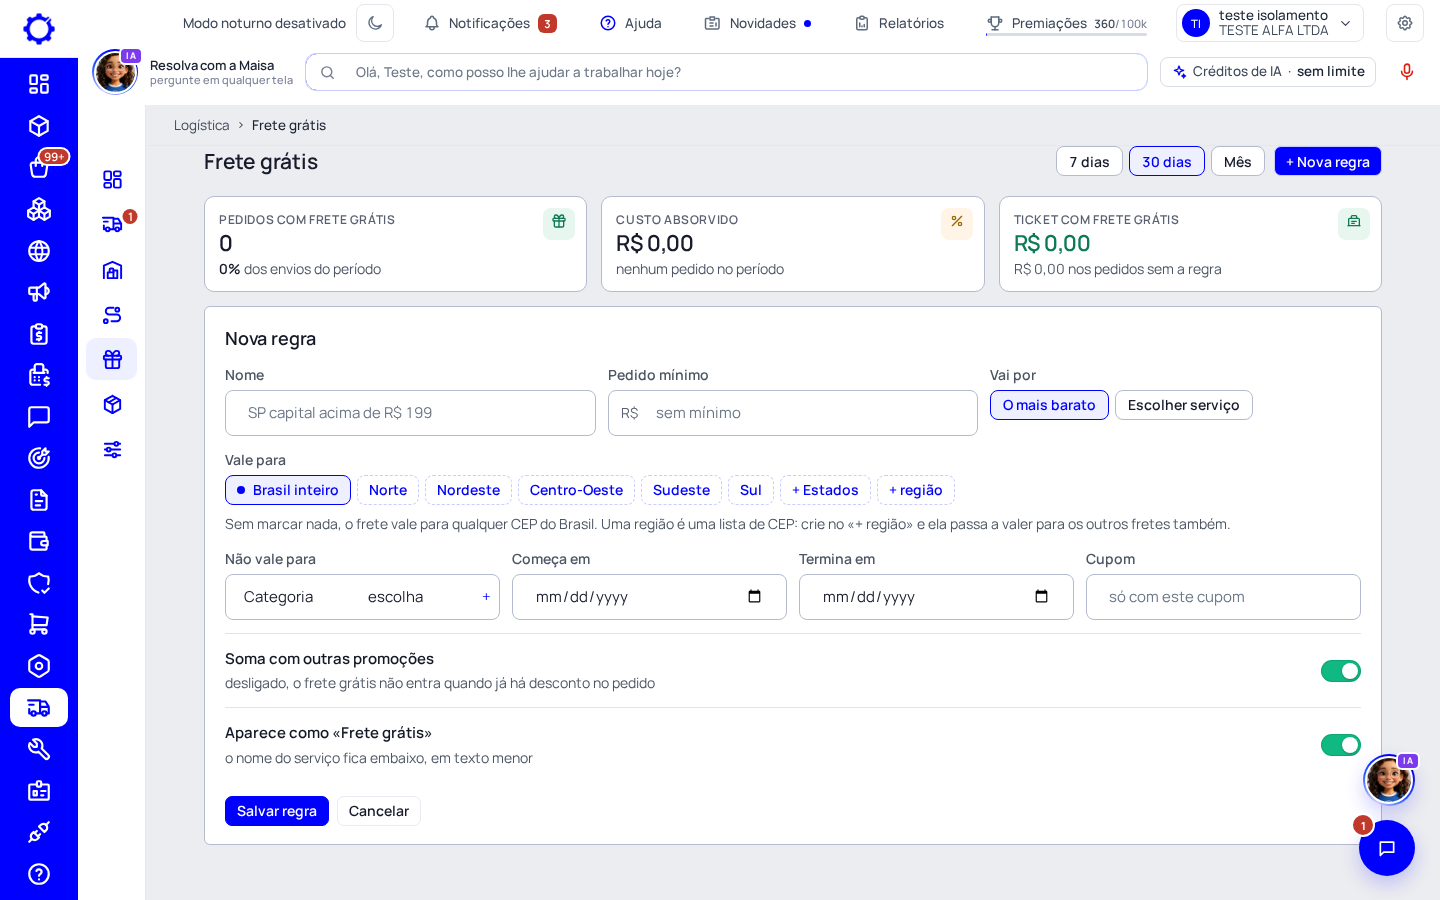Open Notificações bell menu
The width and height of the screenshot is (1440, 900).
click(x=490, y=23)
